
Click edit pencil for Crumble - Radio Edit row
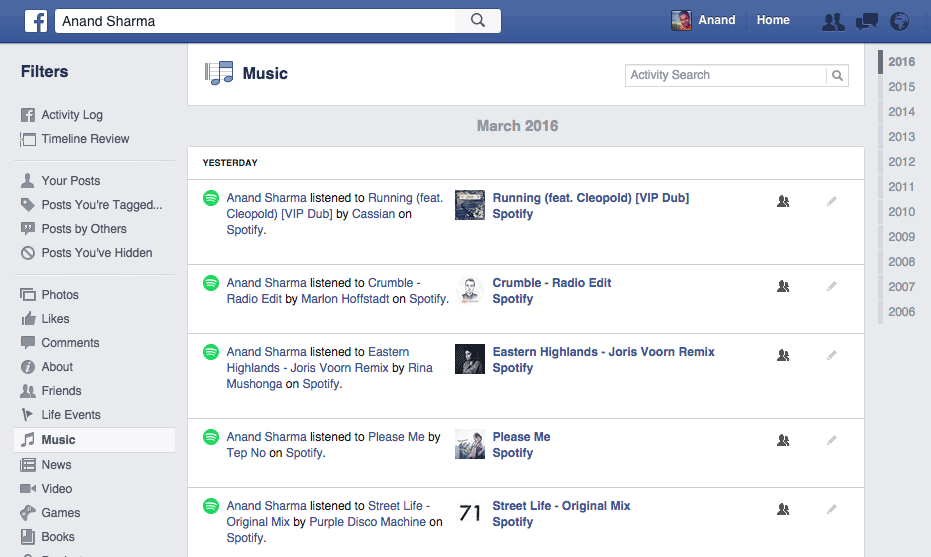[832, 286]
